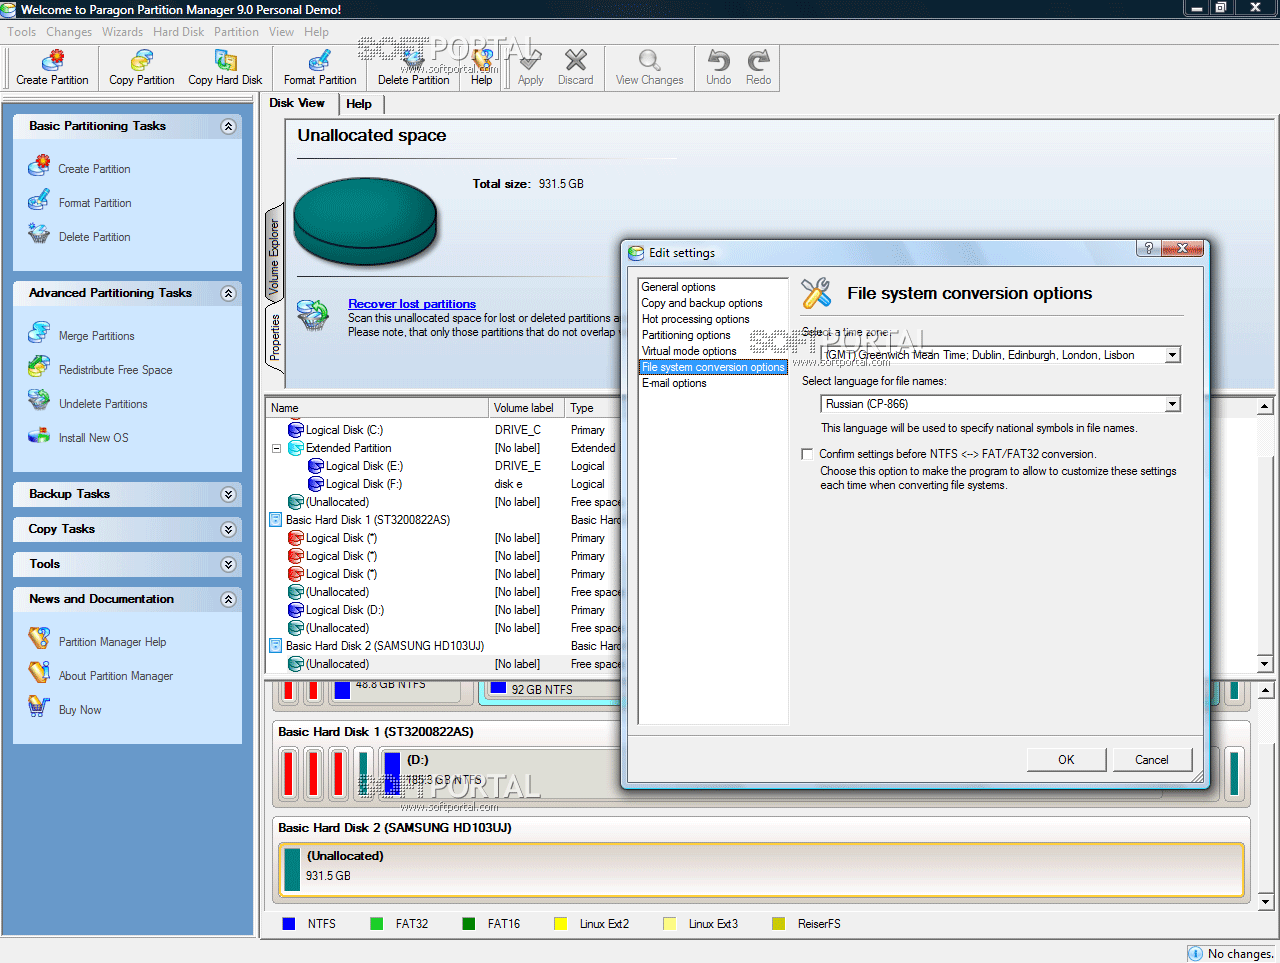This screenshot has width=1280, height=963.
Task: Select Logical Disk (C:) in partition list
Action: click(x=344, y=430)
